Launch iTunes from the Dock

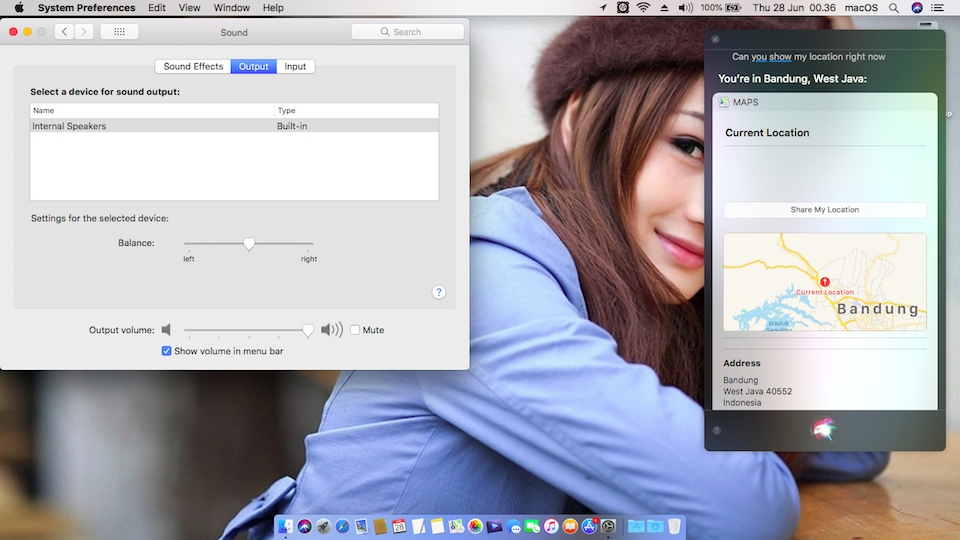tap(551, 526)
